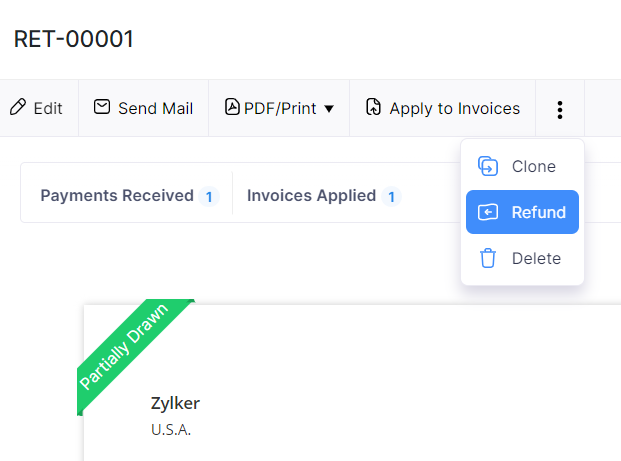Click the Partially Drawn status ribbon

click(125, 347)
